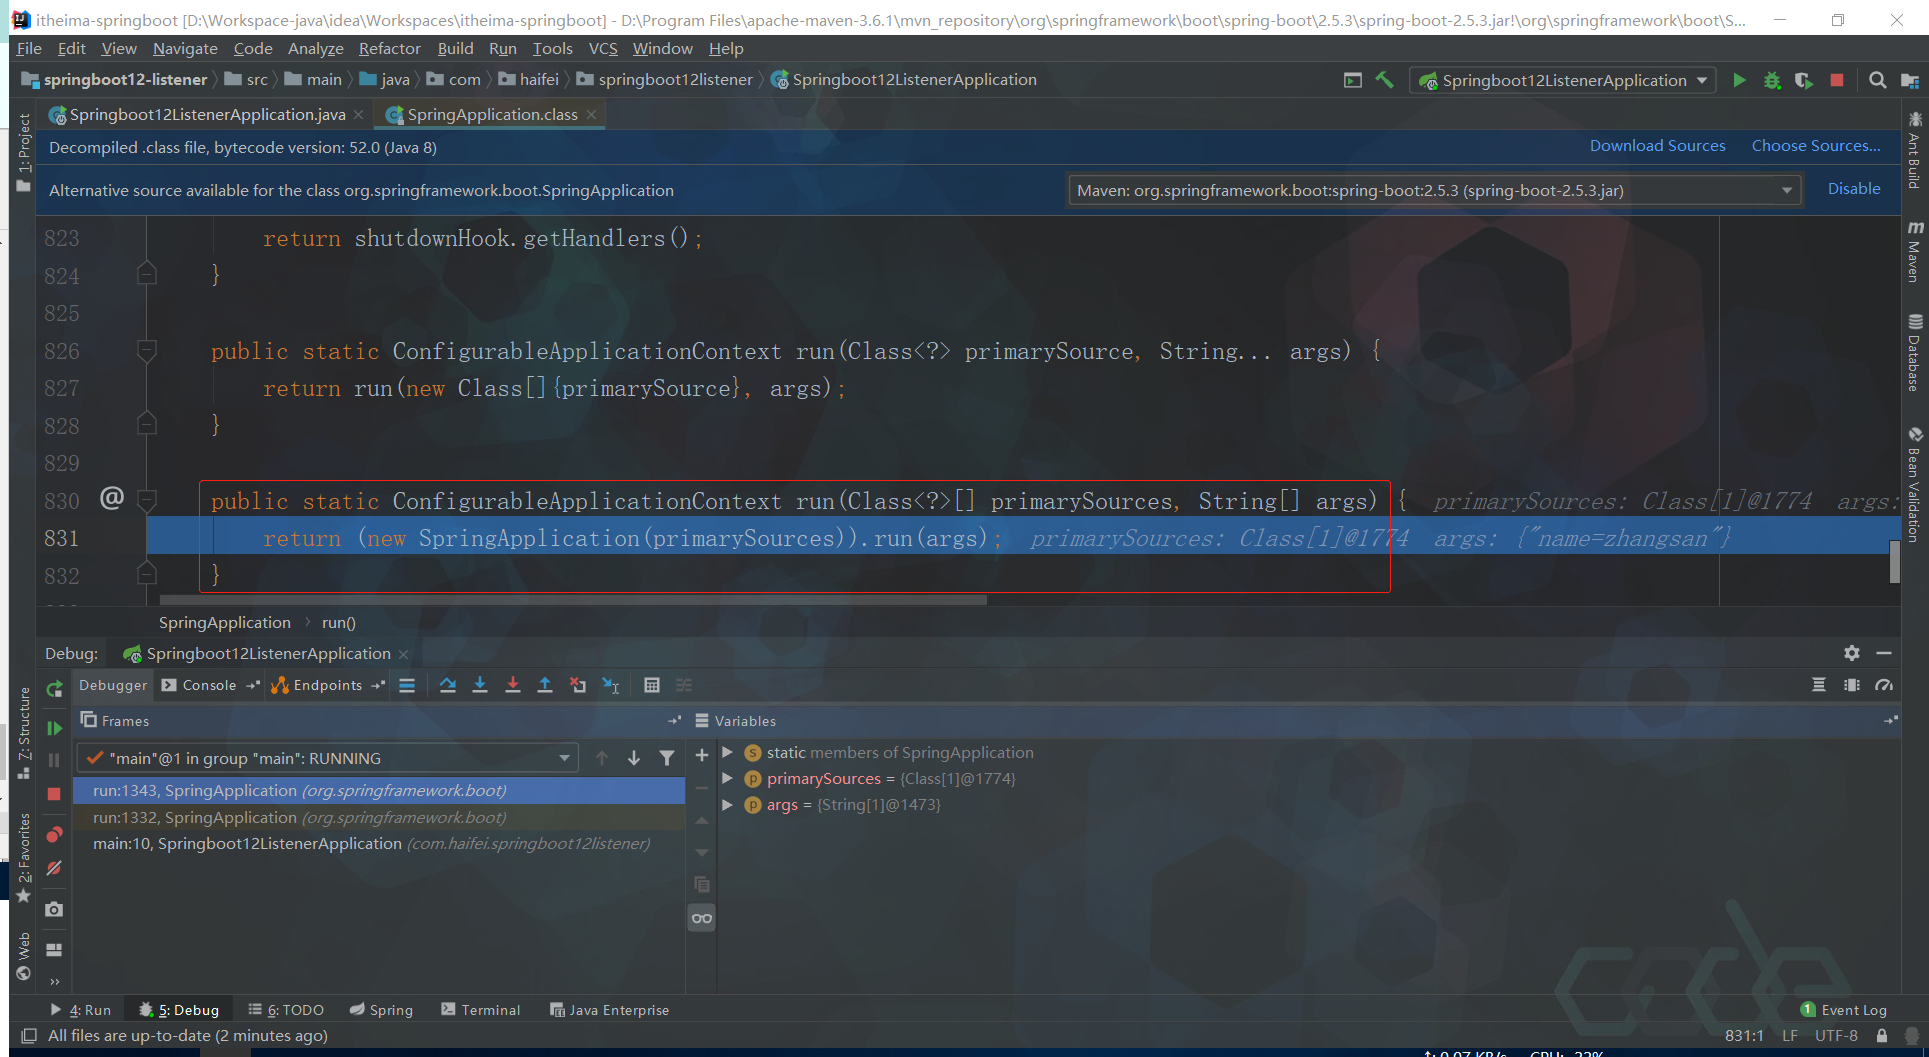Click the Choose Sources link

pos(1816,146)
